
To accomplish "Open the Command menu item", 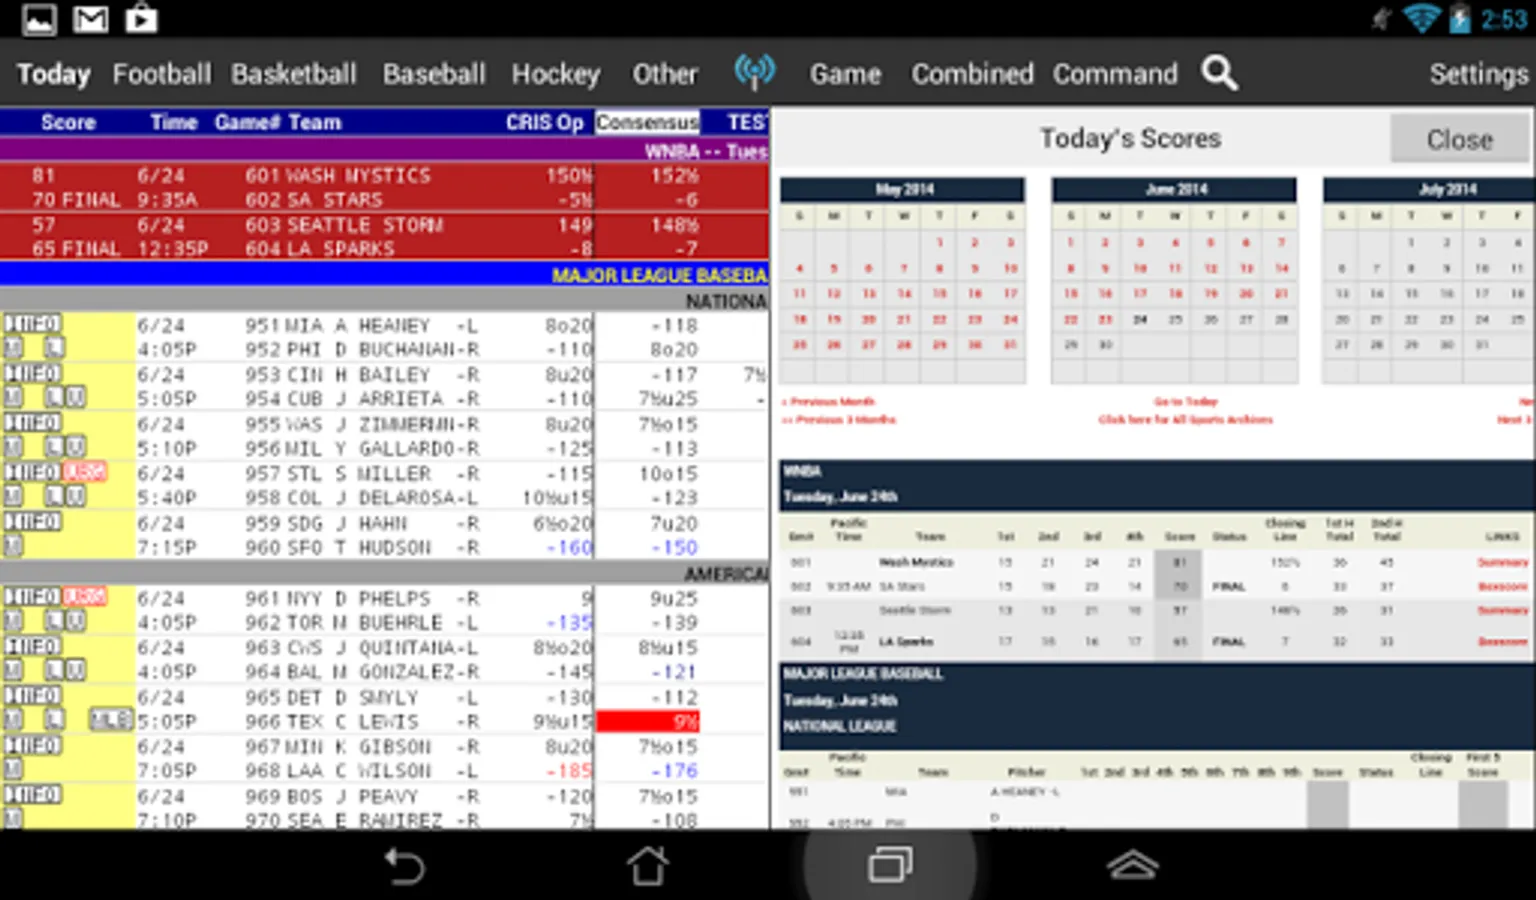I will pos(1115,74).
